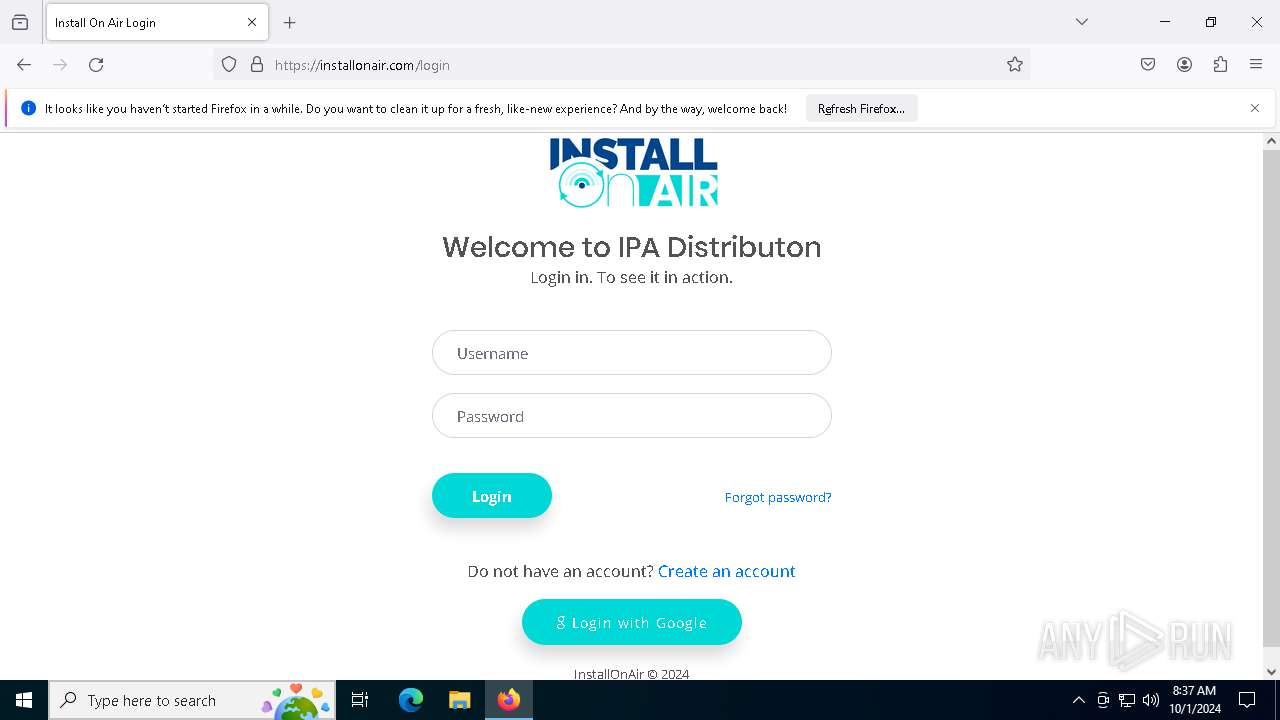
Task: Expand the list all tabs chevron
Action: (x=1082, y=22)
